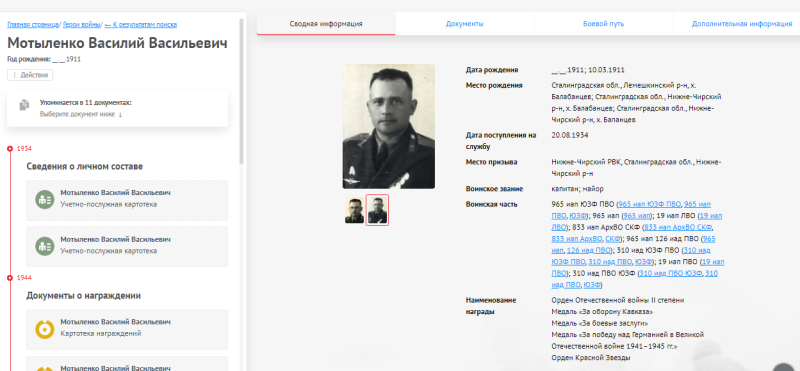Click the documents icon beside "Упоминается в 11 документах"
Screen dimensions: 800x371
(x=24, y=105)
